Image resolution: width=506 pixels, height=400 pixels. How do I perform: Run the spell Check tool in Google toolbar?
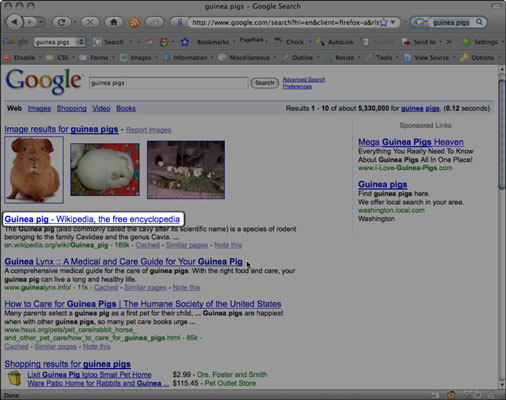coord(289,42)
